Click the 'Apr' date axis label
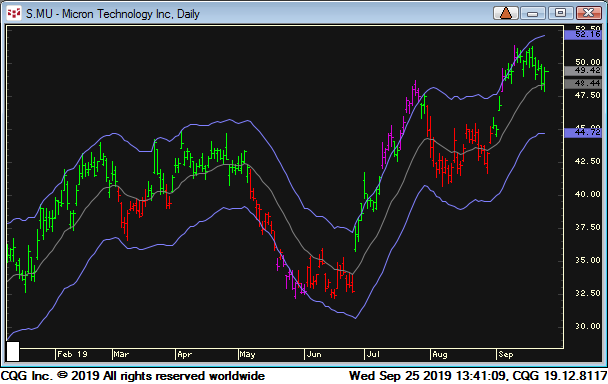608x384 pixels. pos(184,354)
